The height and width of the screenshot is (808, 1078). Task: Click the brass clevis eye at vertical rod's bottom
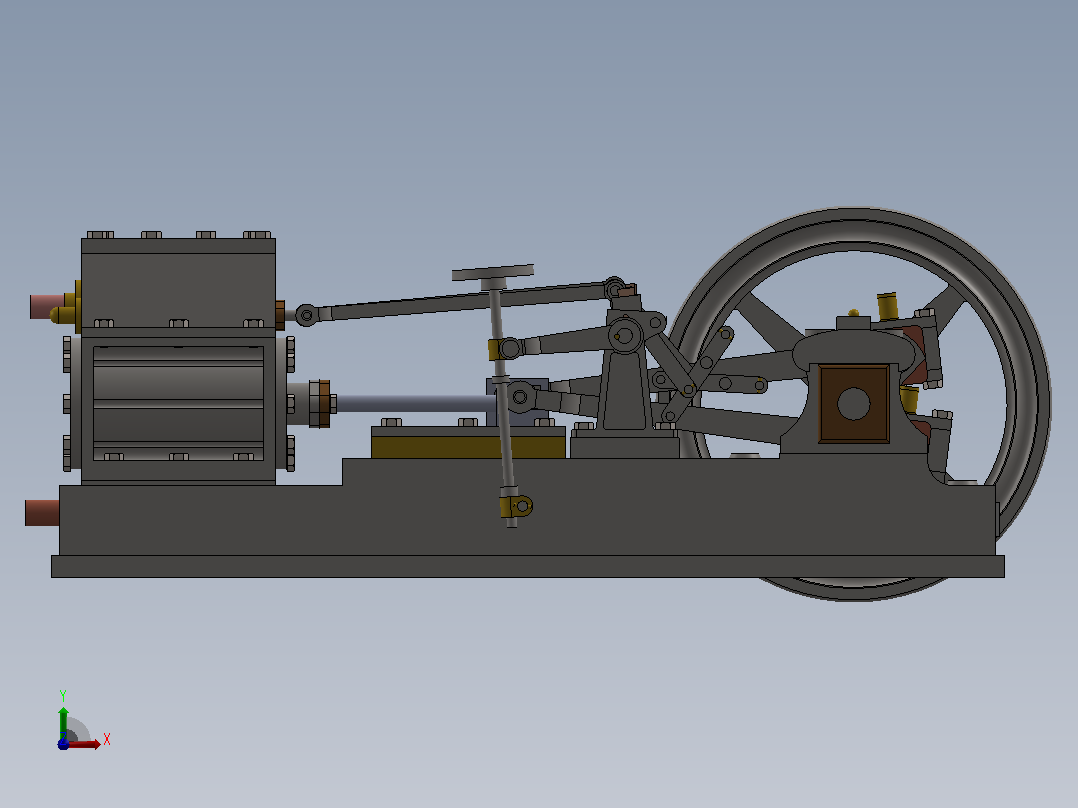(517, 507)
